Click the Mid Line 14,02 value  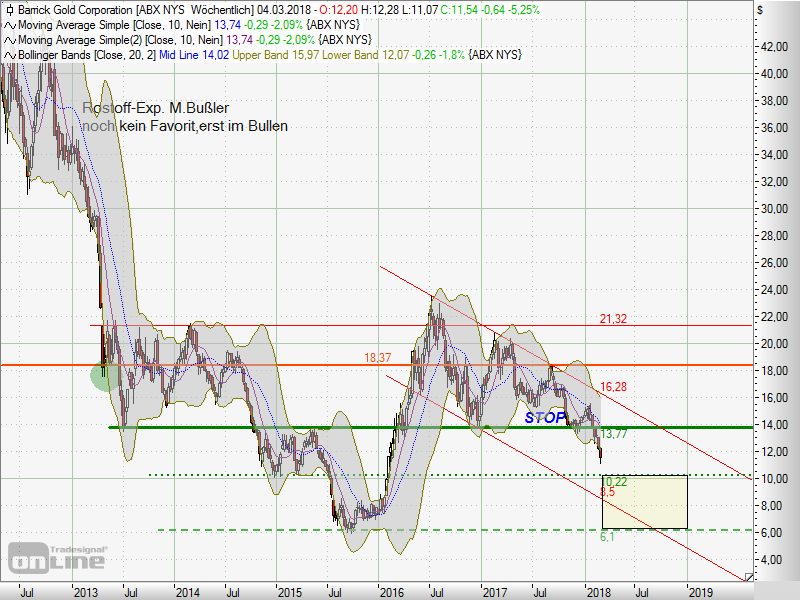[194, 55]
